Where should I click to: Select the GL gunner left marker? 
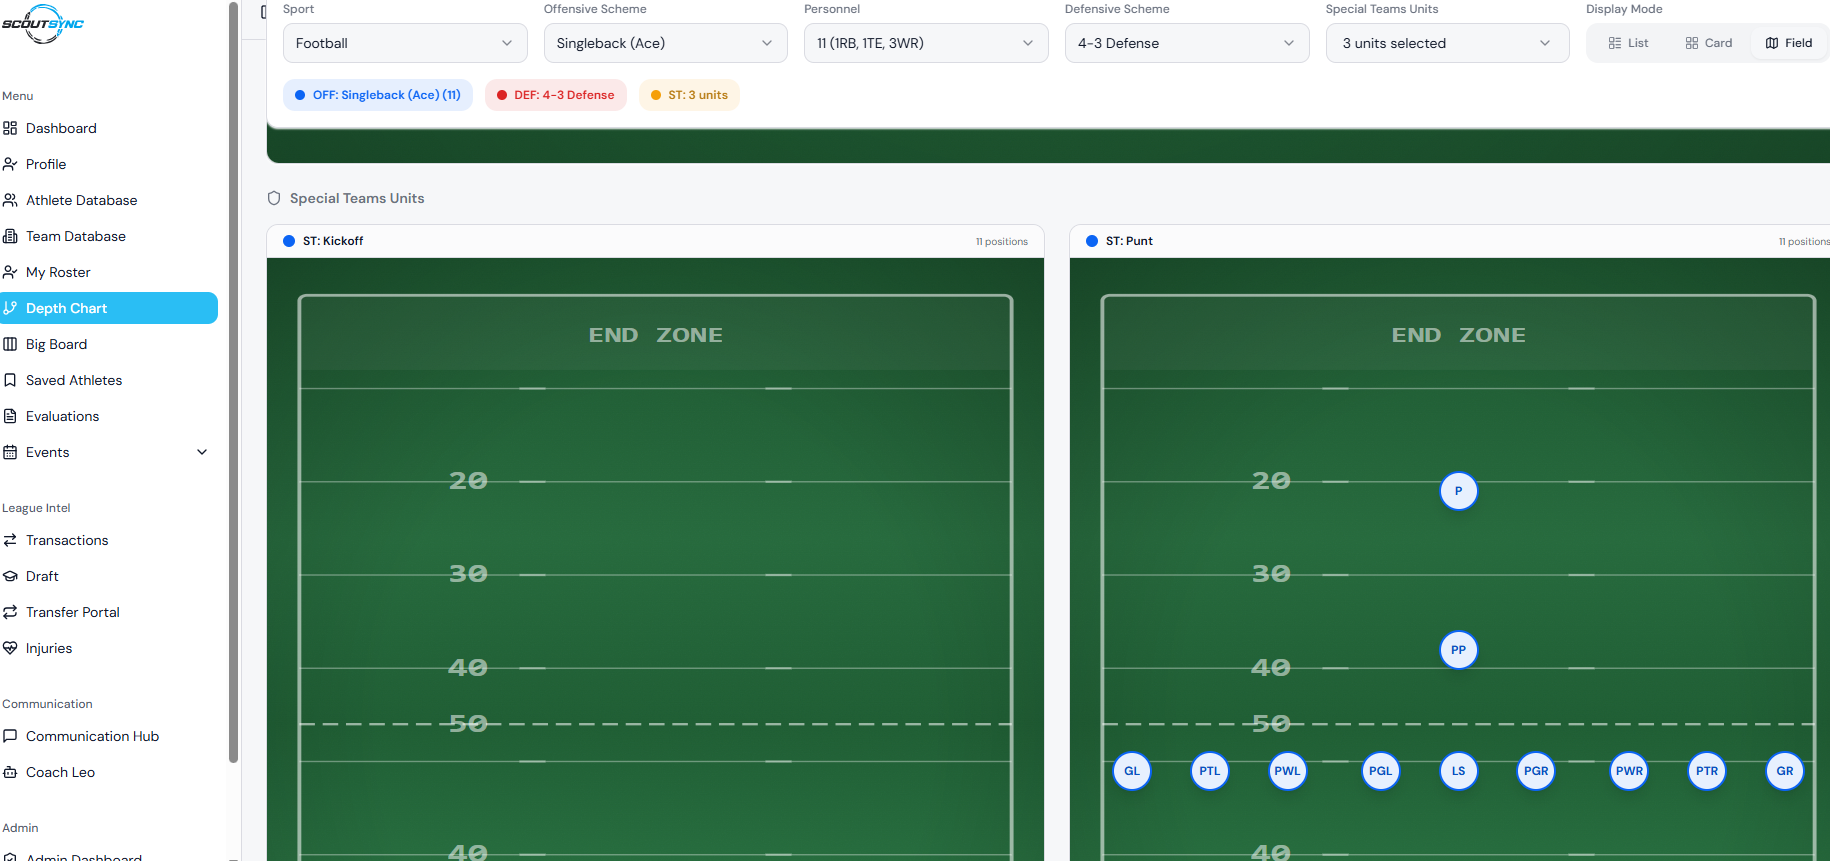(x=1132, y=771)
